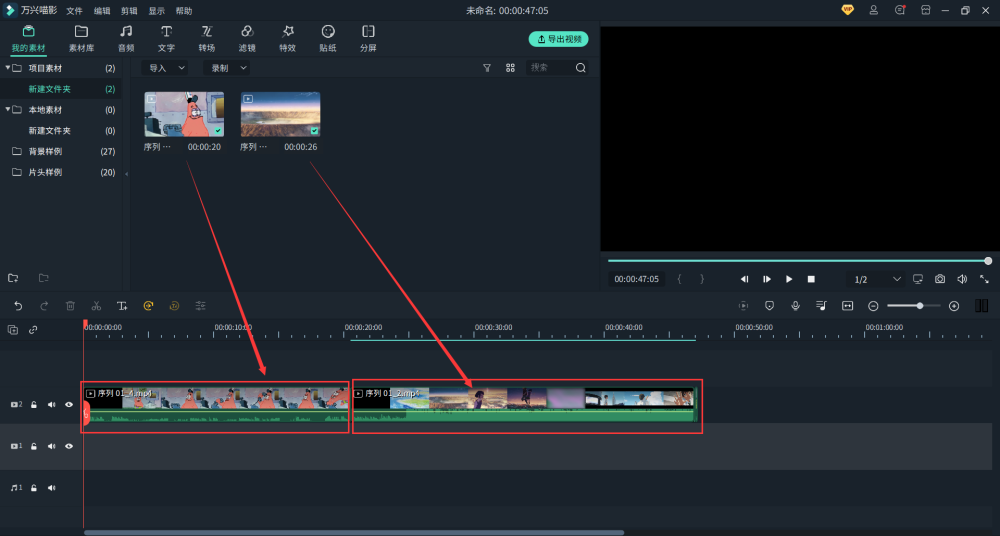
Task: Open the 导入 import dropdown
Action: point(166,68)
